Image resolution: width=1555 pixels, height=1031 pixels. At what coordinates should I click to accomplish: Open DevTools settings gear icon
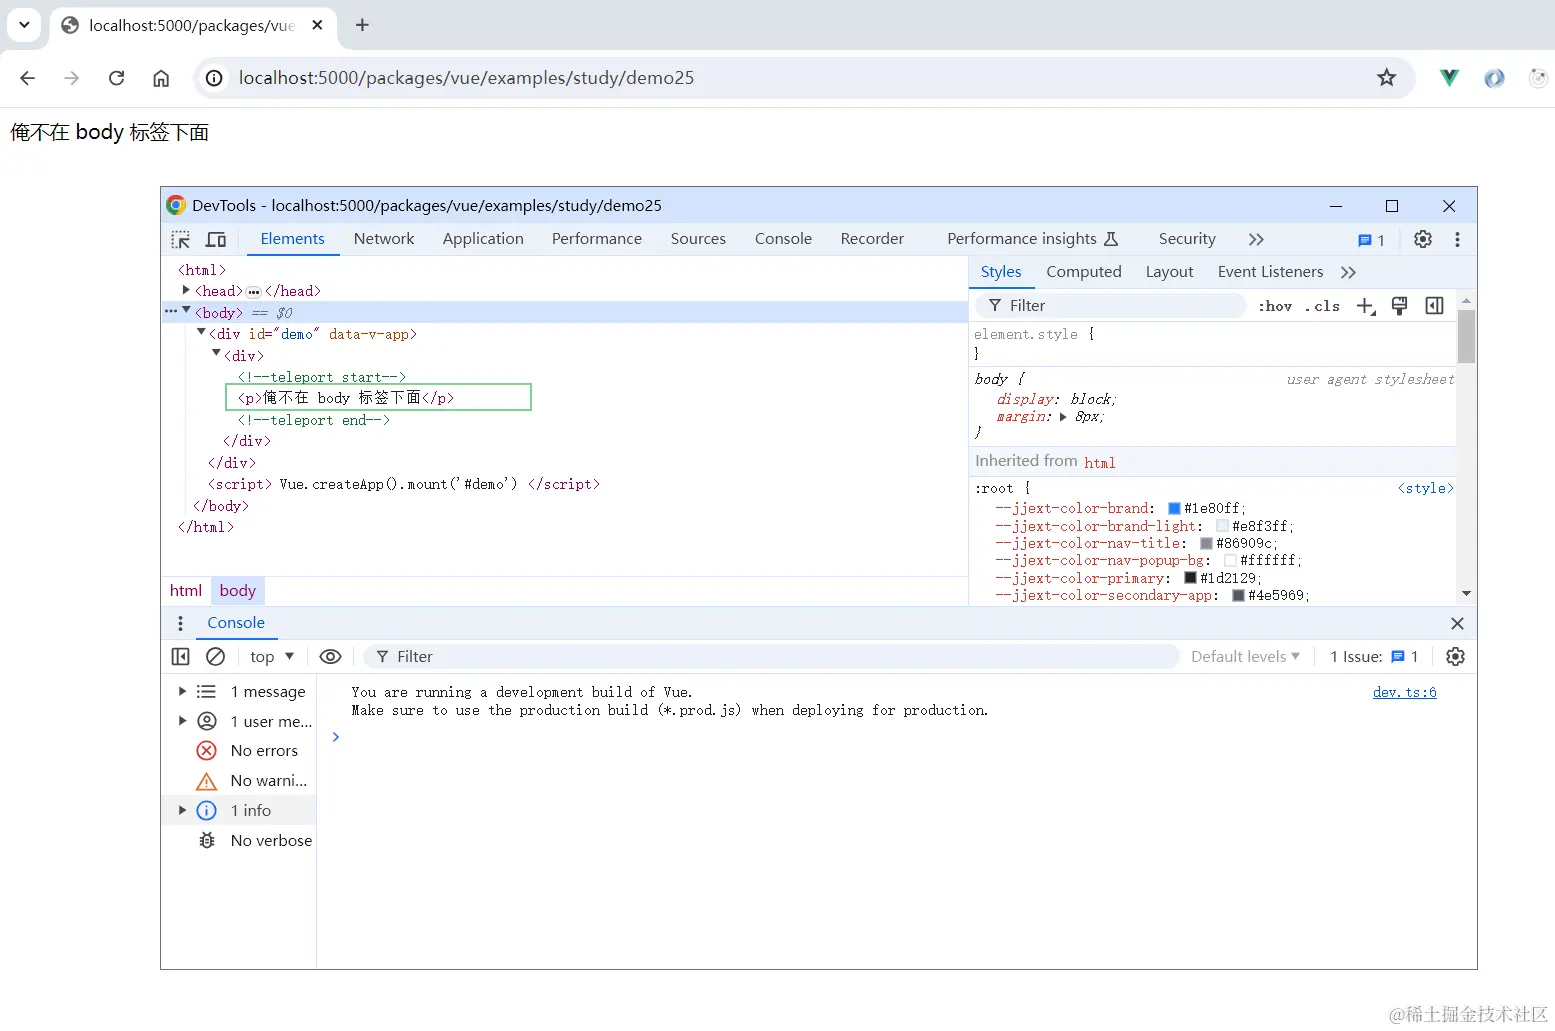point(1422,239)
